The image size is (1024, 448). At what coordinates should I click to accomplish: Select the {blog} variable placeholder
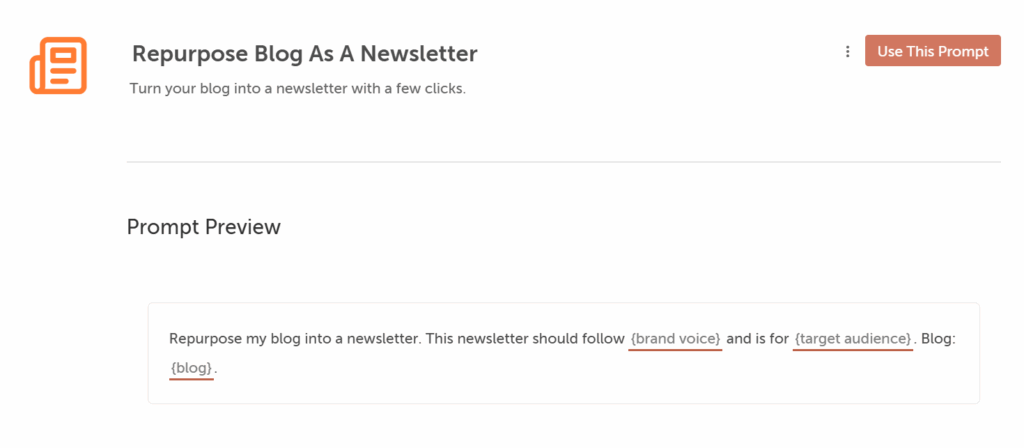coord(191,368)
